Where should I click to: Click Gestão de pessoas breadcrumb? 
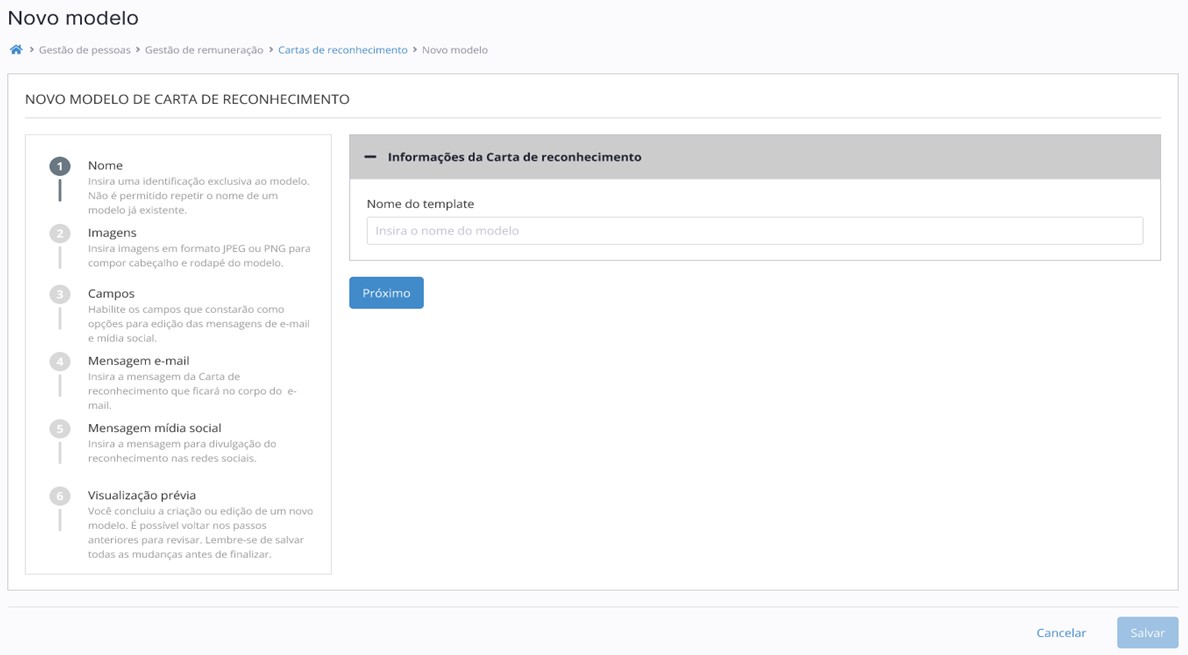pos(85,50)
